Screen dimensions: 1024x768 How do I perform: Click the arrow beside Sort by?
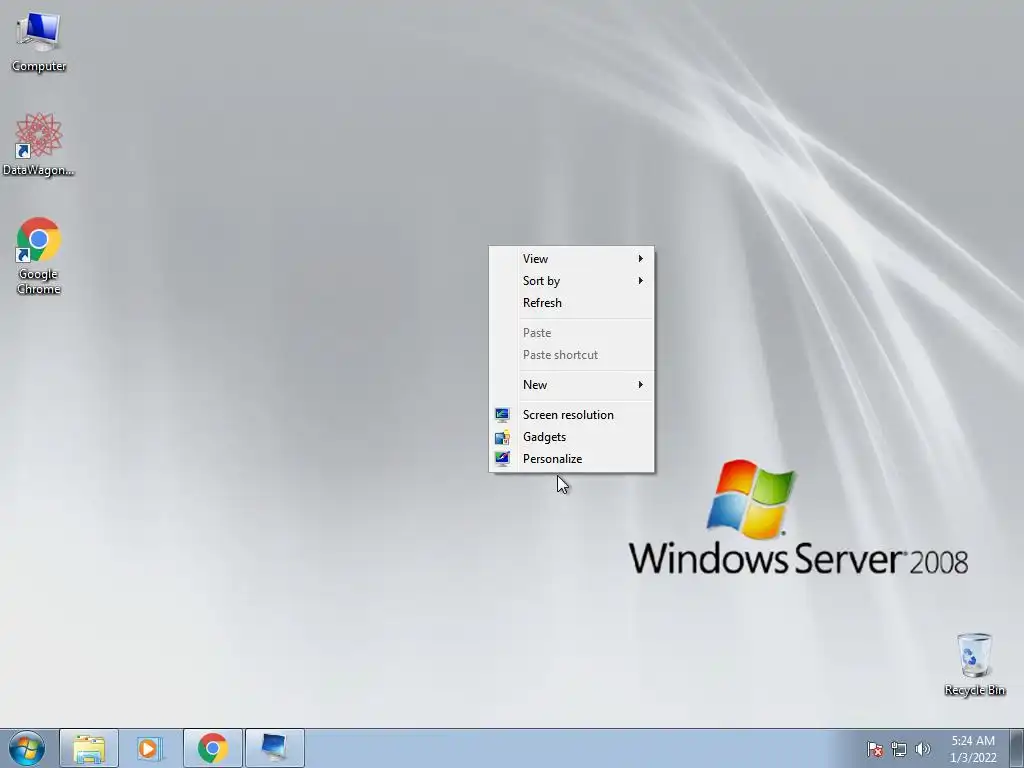tap(641, 281)
